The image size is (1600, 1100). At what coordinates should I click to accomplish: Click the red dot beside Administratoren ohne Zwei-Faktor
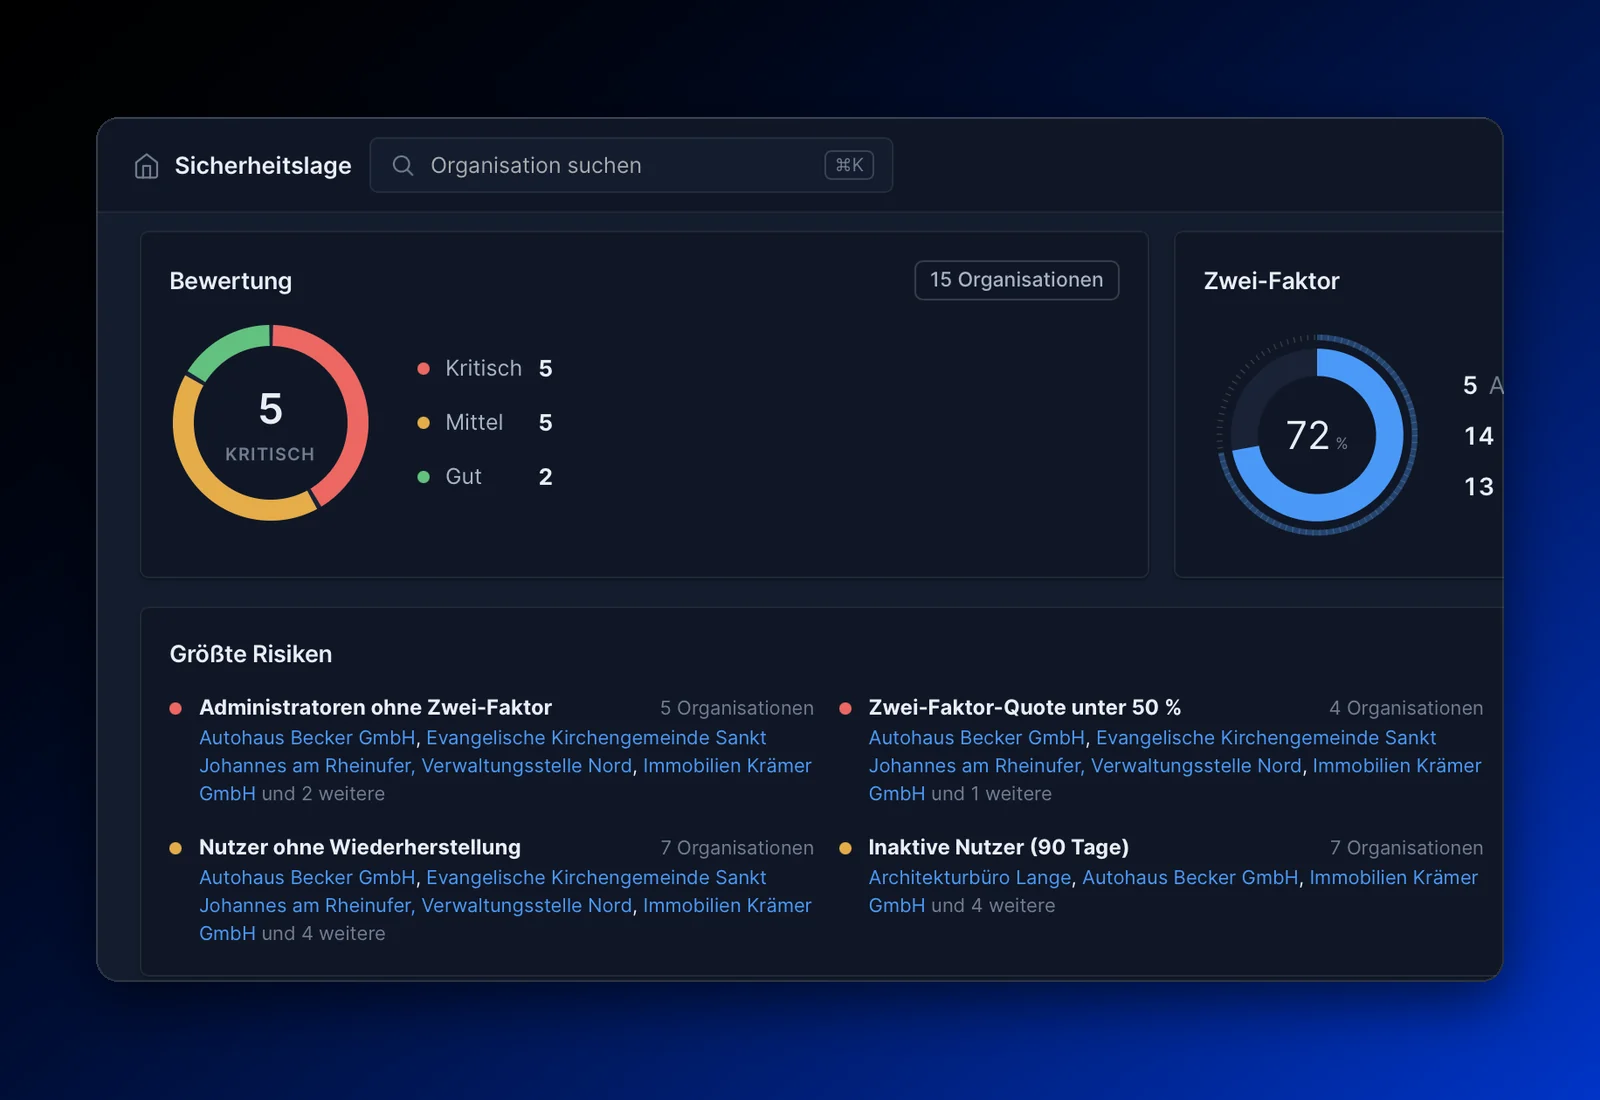176,708
